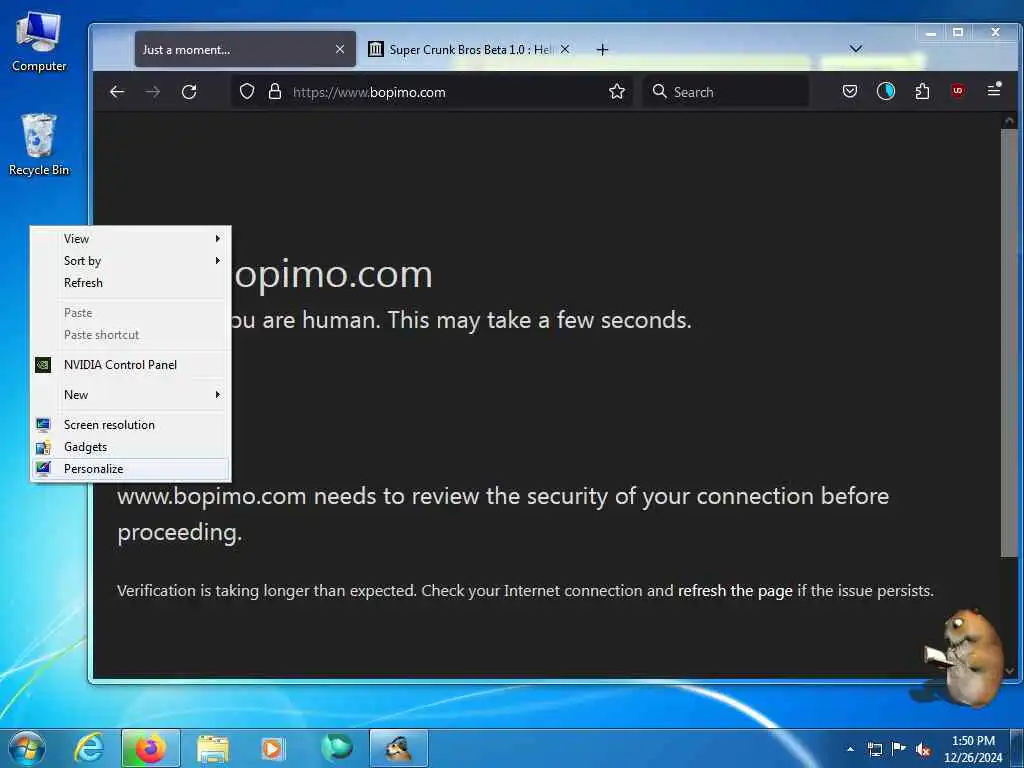This screenshot has width=1024, height=768.
Task: Click the clock showing 1:50 PM
Action: pyautogui.click(x=973, y=749)
